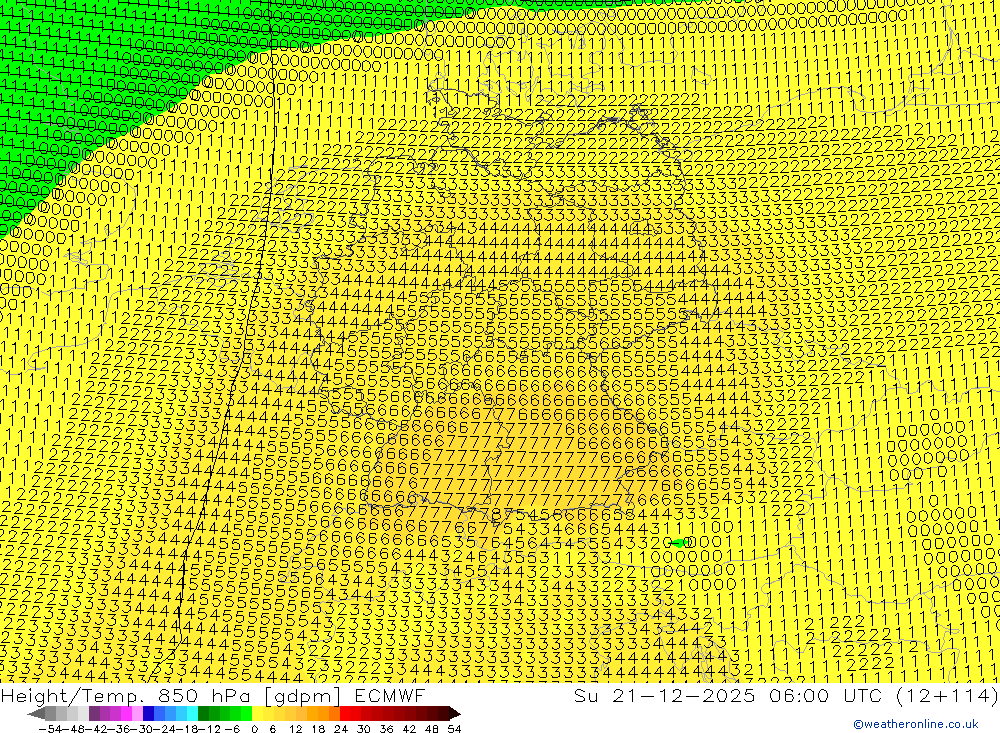The image size is (1000, 733).
Task: Pick the dark green legend swatch at -18
Action: (x=203, y=713)
